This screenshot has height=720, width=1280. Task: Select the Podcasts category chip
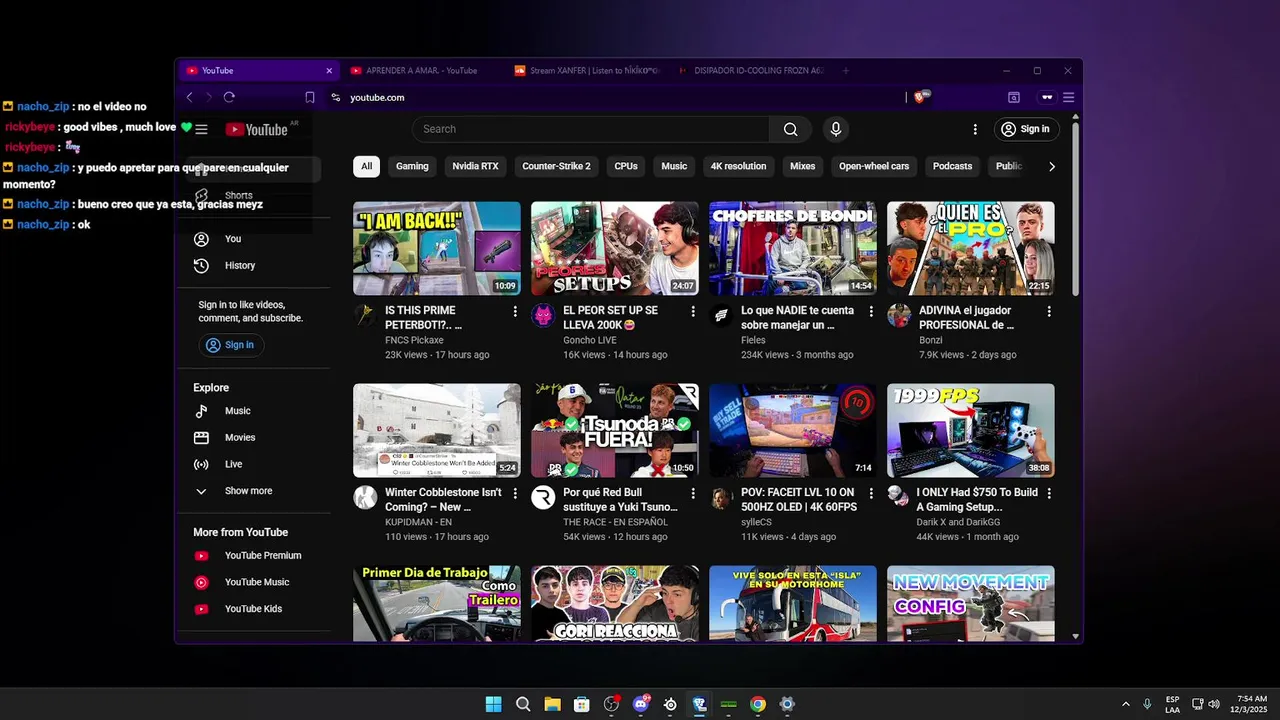[952, 166]
